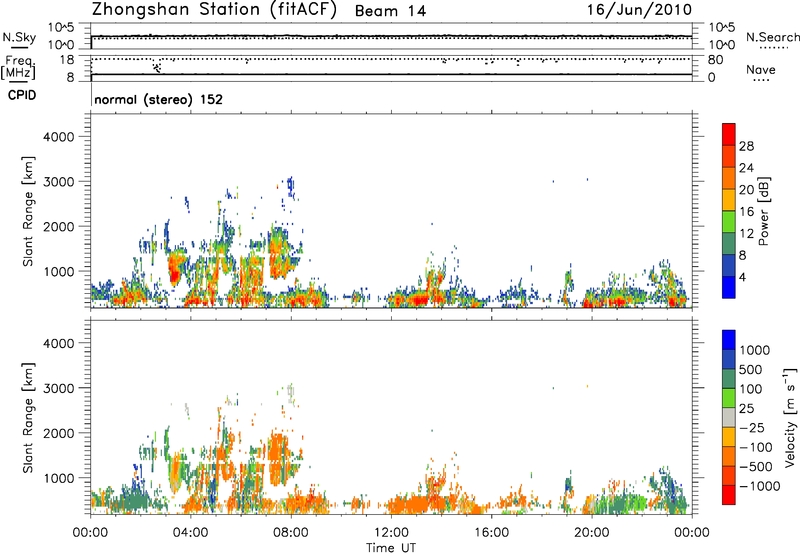Image resolution: width=800 pixels, height=554 pixels.
Task: Pick the blue bottom segment of Power color bar
Action: 729,287
